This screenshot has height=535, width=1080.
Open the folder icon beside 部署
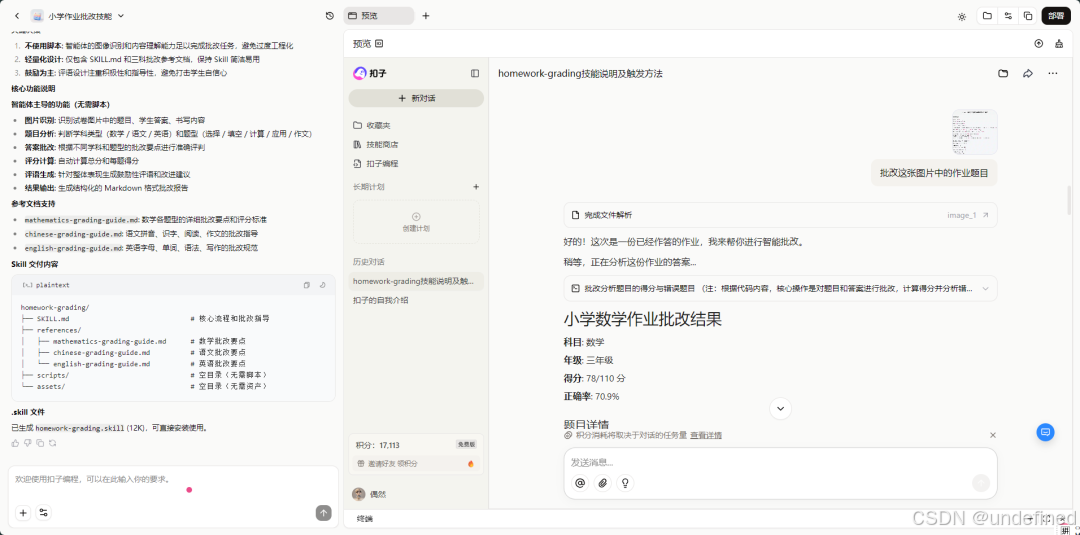(x=987, y=16)
